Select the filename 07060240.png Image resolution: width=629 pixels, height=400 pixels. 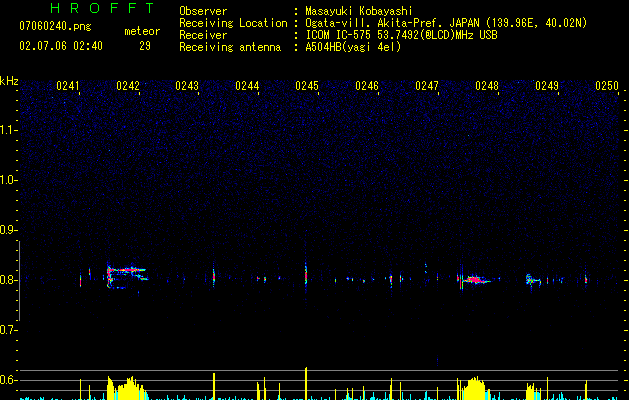pos(55,27)
